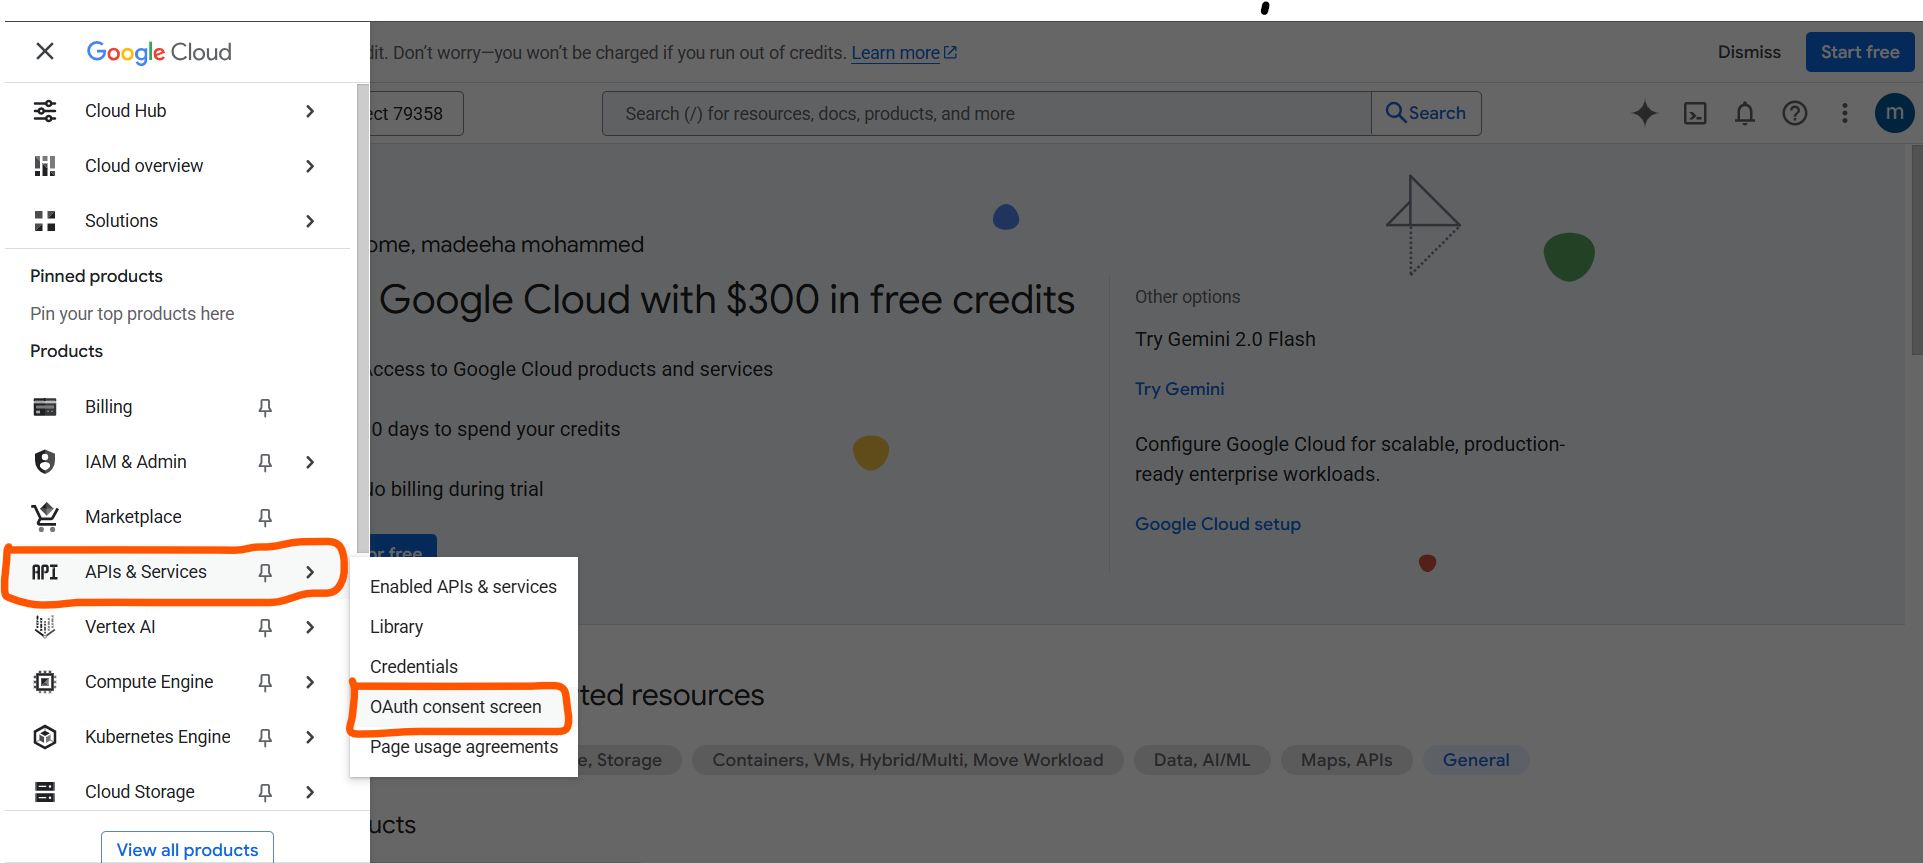
Task: Expand the Kubernetes Engine submenu
Action: tap(310, 737)
